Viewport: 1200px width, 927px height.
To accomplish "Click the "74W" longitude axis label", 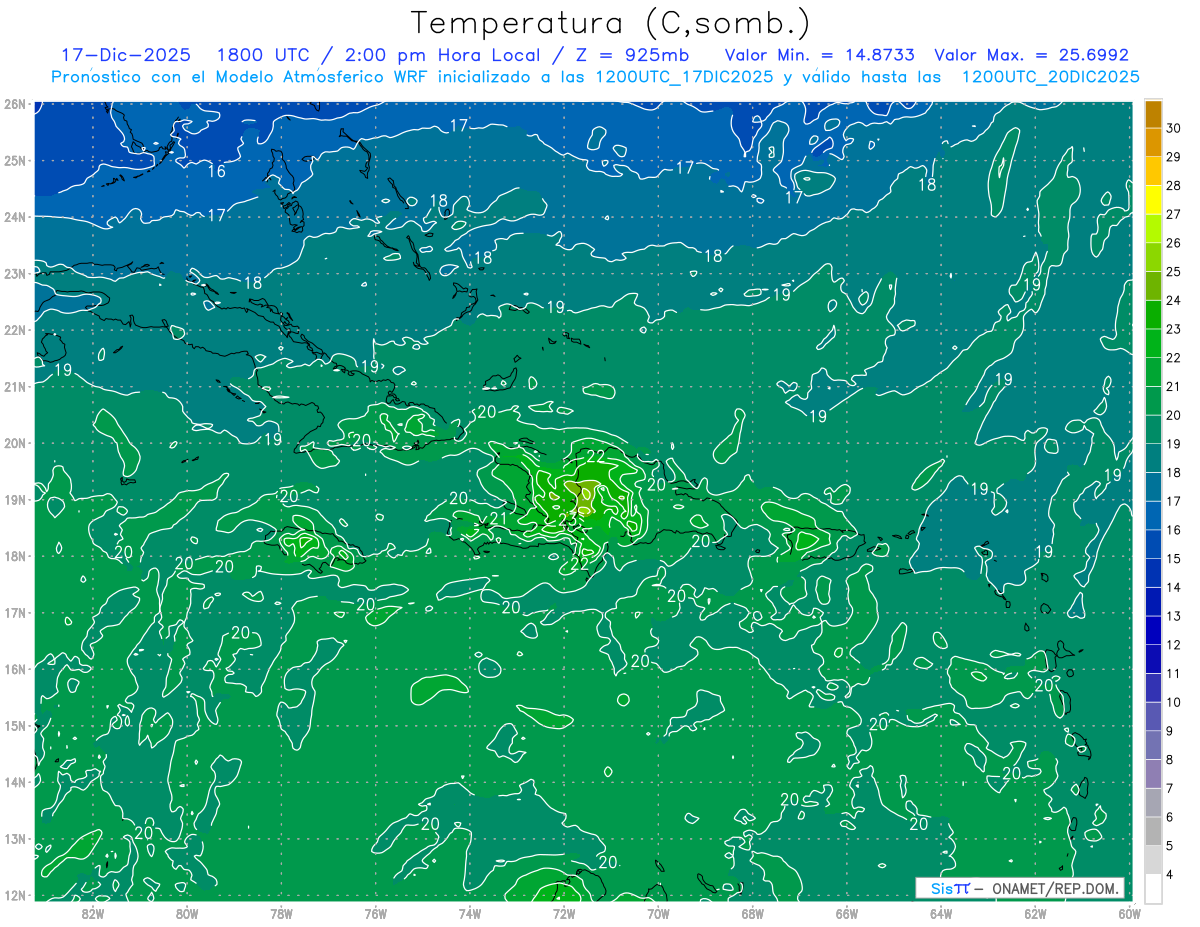I will [x=470, y=914].
